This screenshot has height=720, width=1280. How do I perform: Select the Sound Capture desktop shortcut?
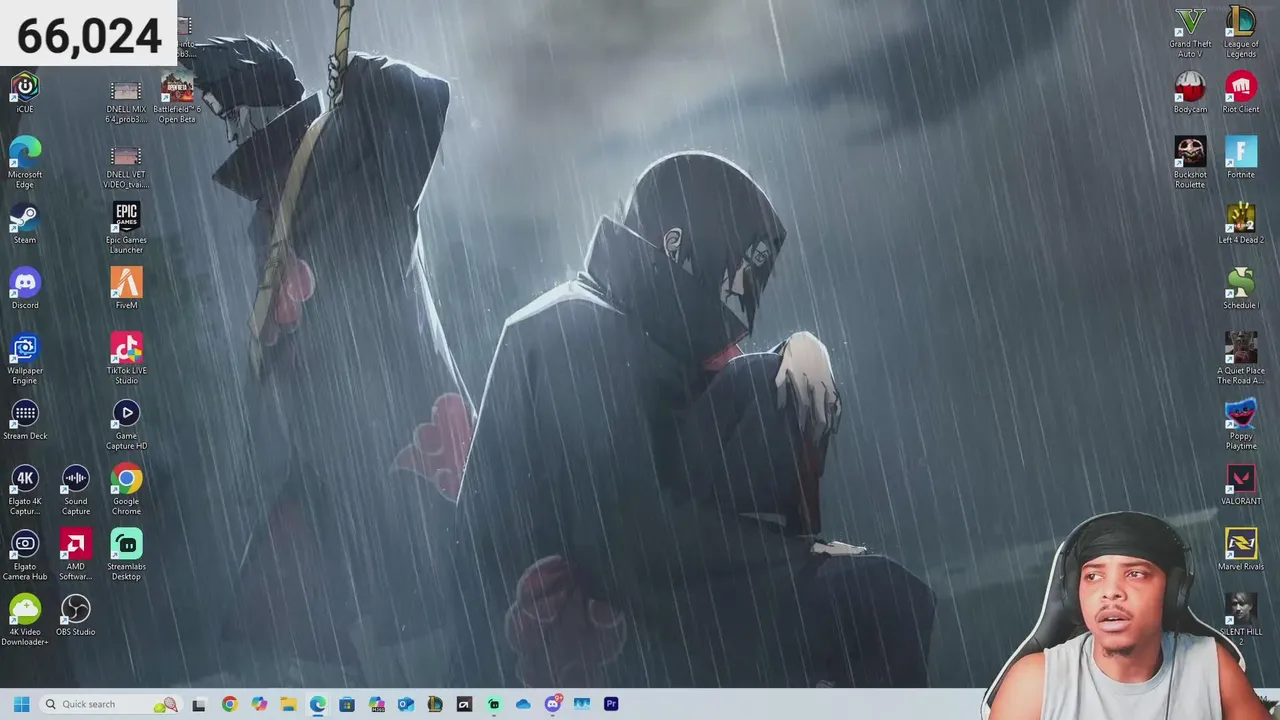pyautogui.click(x=76, y=490)
